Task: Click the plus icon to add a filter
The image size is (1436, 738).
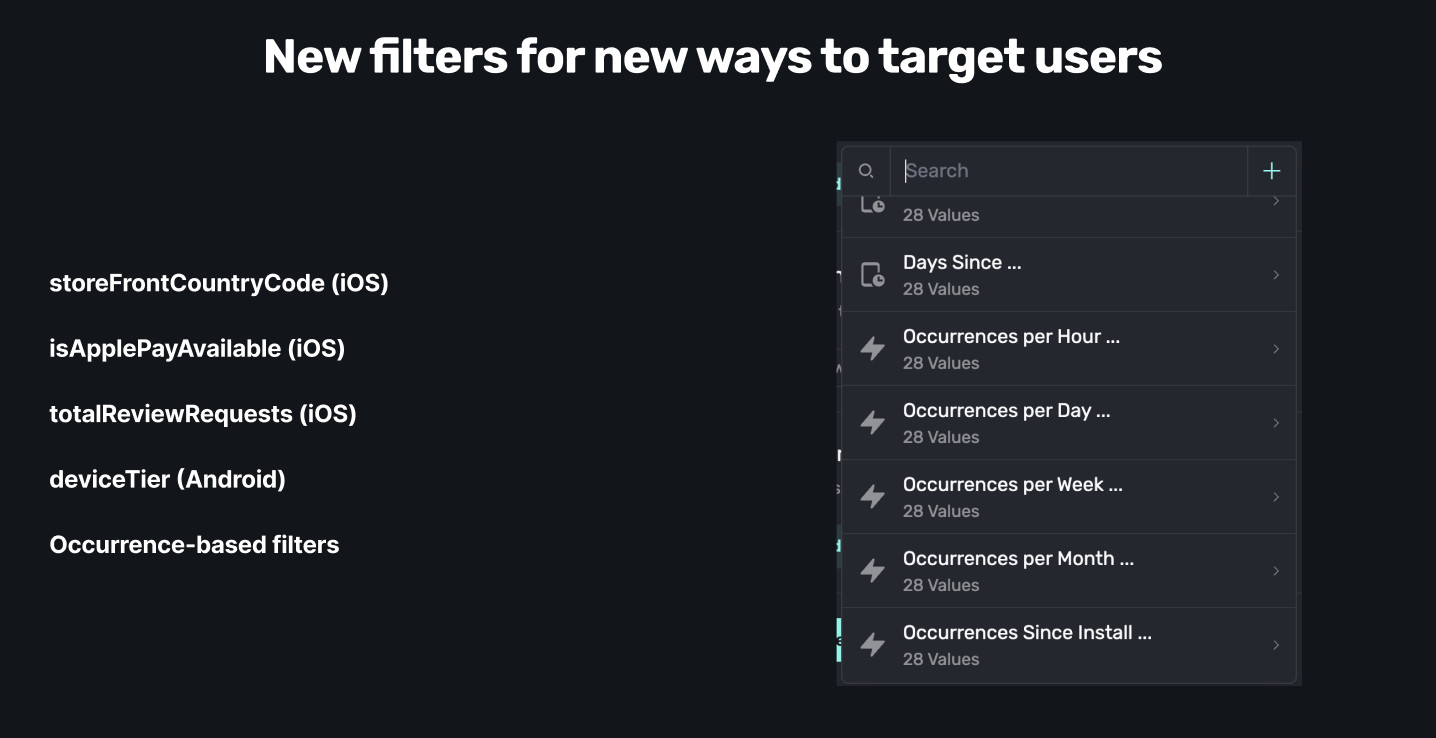Action: 1270,170
